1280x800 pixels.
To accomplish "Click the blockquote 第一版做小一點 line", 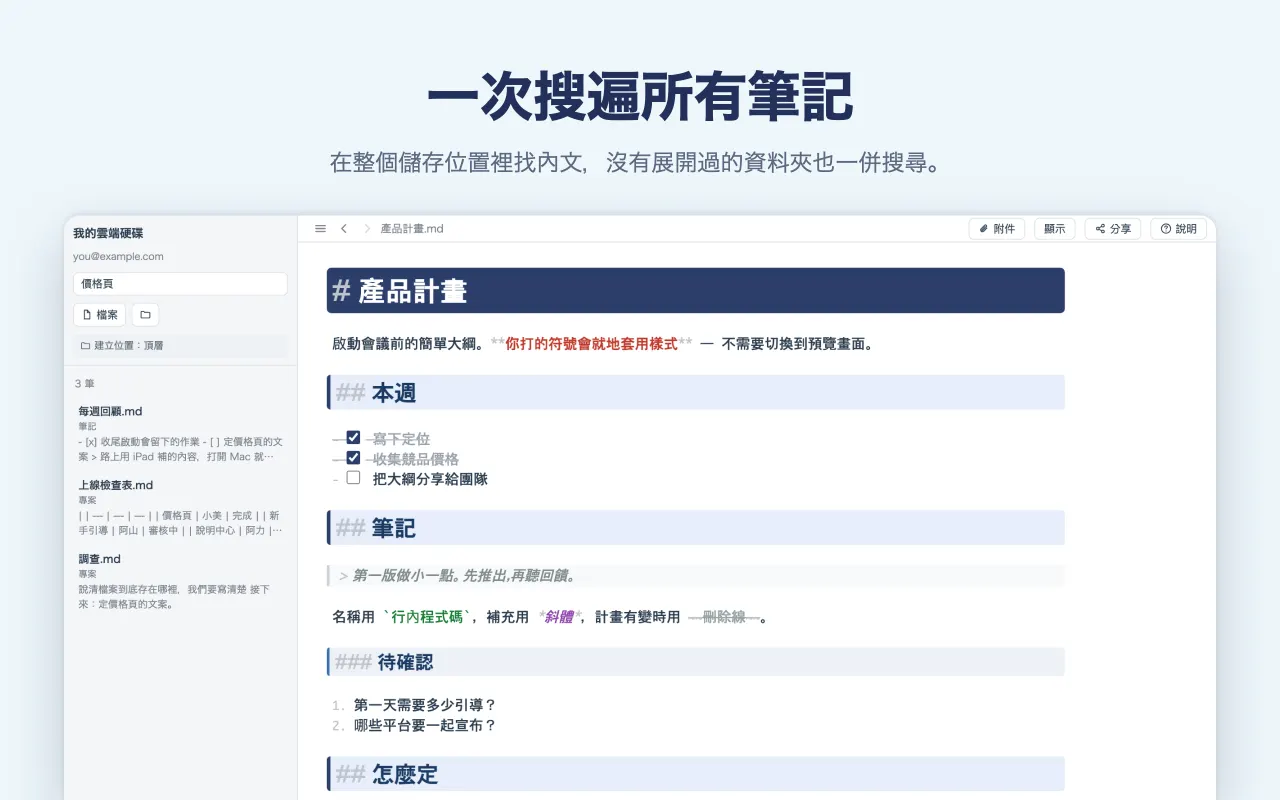I will (x=696, y=576).
